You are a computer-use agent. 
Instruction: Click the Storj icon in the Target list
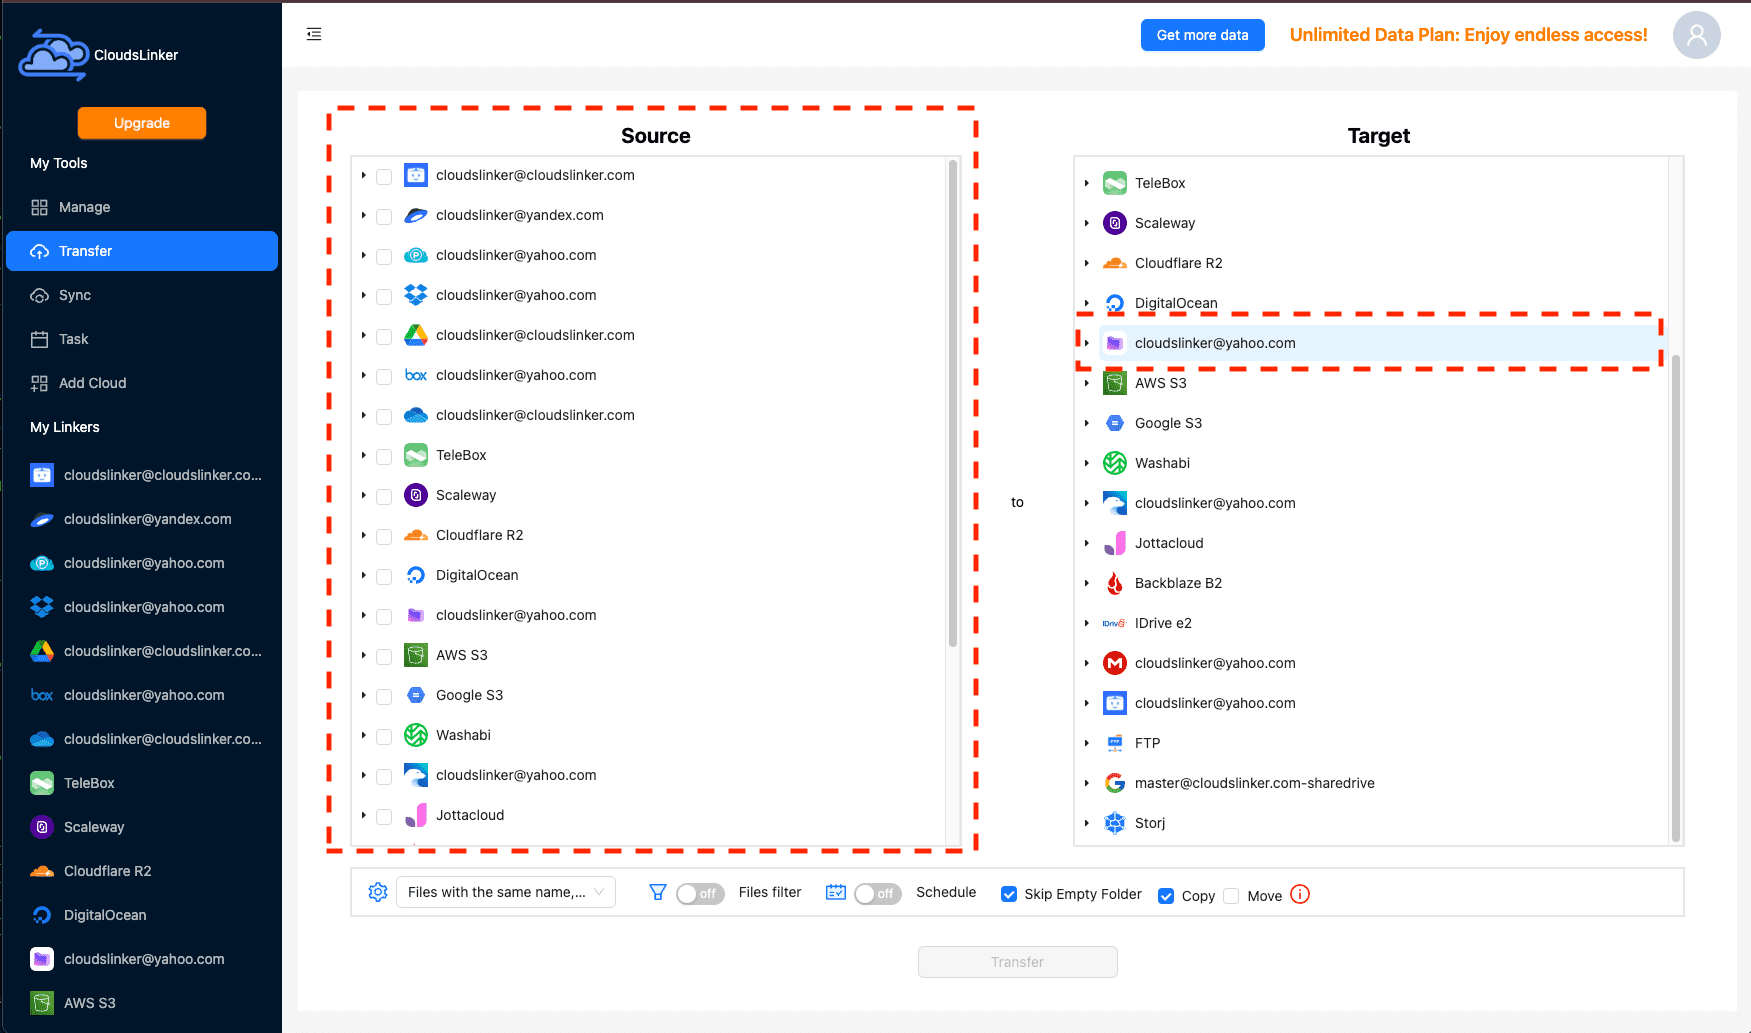[1115, 823]
